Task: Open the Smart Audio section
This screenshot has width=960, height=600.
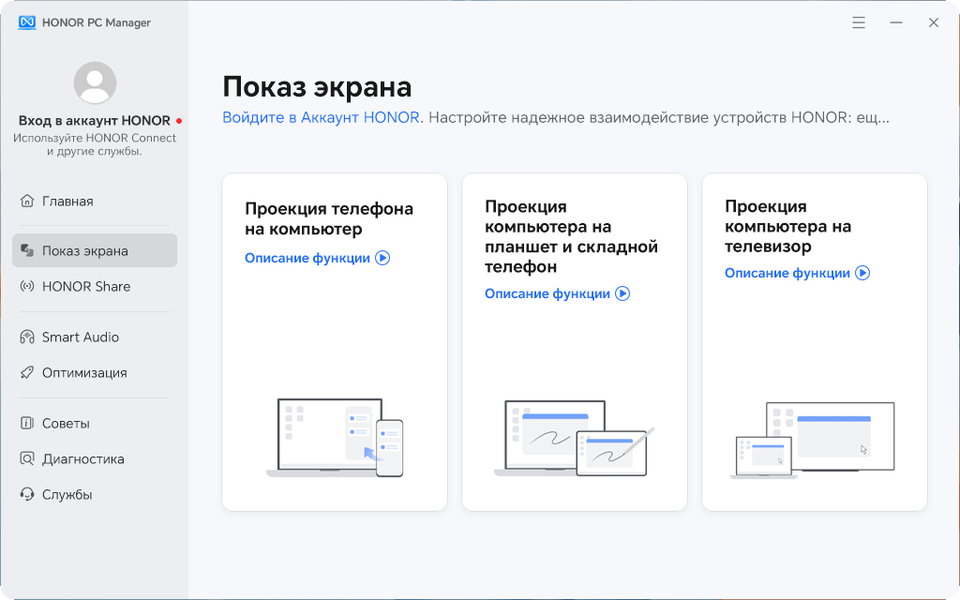Action: pos(95,337)
